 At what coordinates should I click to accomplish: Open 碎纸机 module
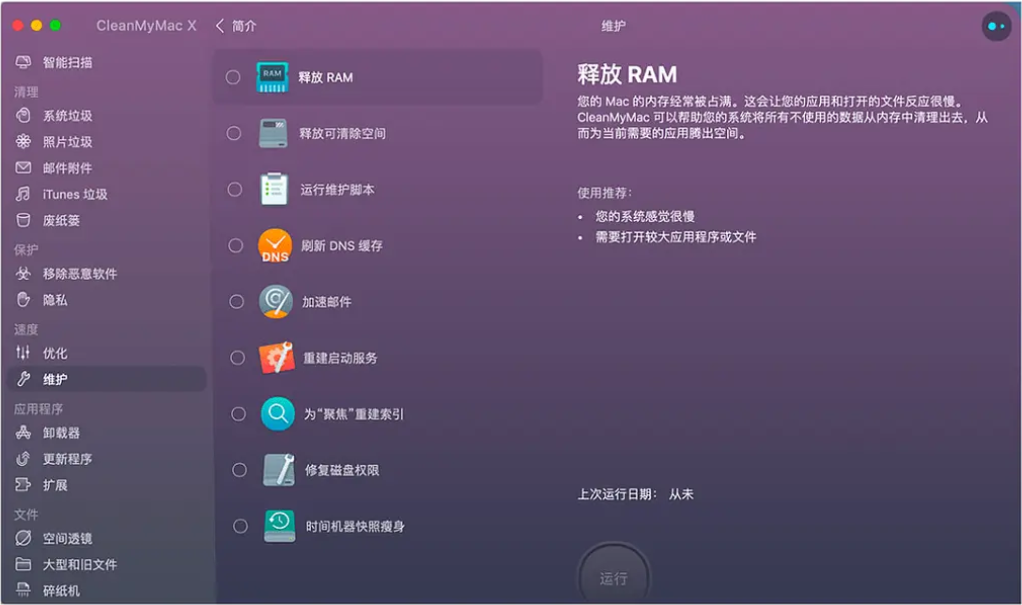coord(48,591)
